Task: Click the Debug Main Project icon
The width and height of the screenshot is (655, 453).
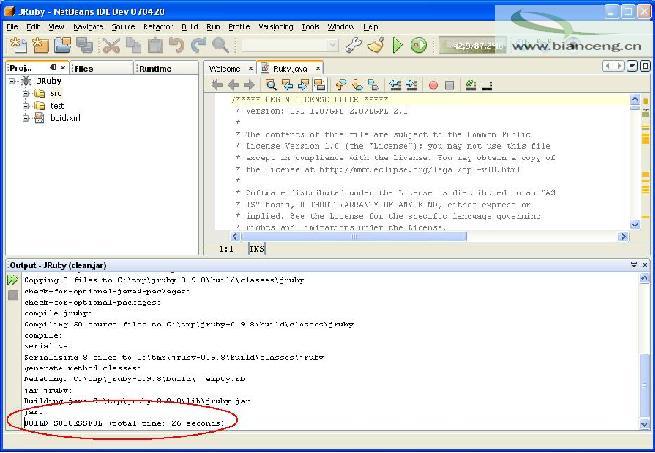Action: (419, 45)
